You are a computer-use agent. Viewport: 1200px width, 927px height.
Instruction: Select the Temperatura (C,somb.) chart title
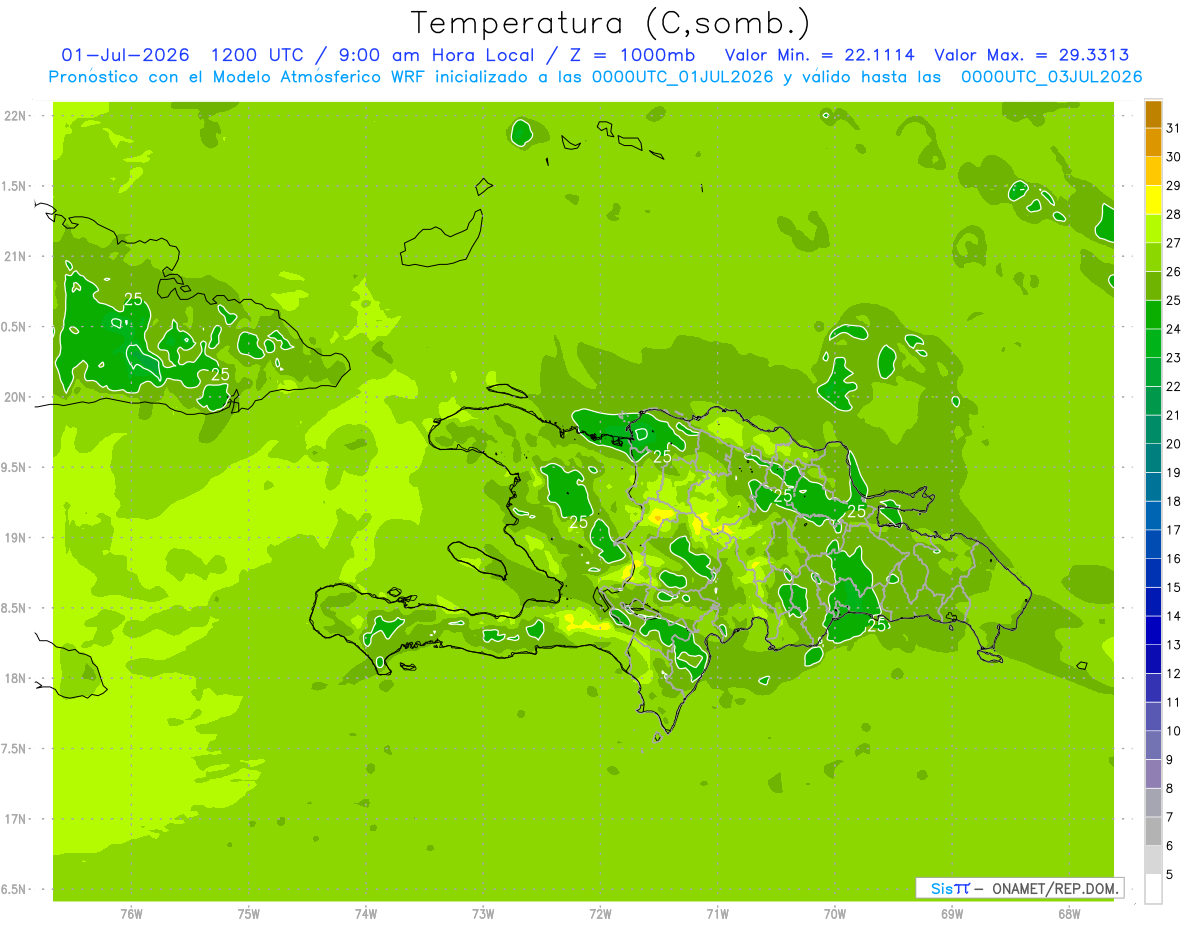click(x=610, y=22)
